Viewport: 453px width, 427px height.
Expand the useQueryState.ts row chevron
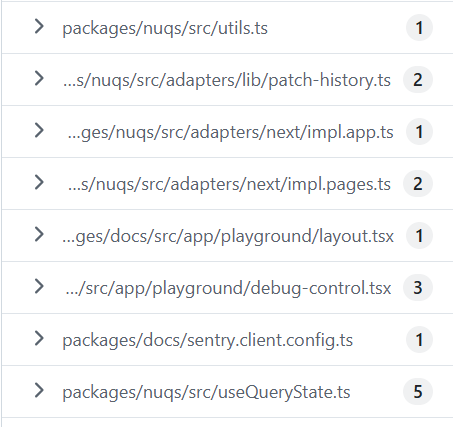pos(39,391)
